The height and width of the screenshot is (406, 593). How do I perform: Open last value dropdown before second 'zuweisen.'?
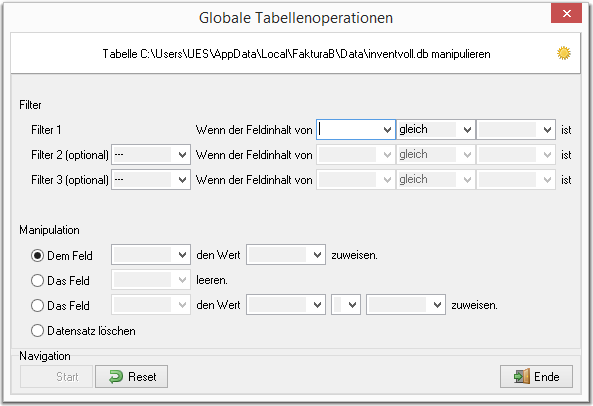(437, 305)
